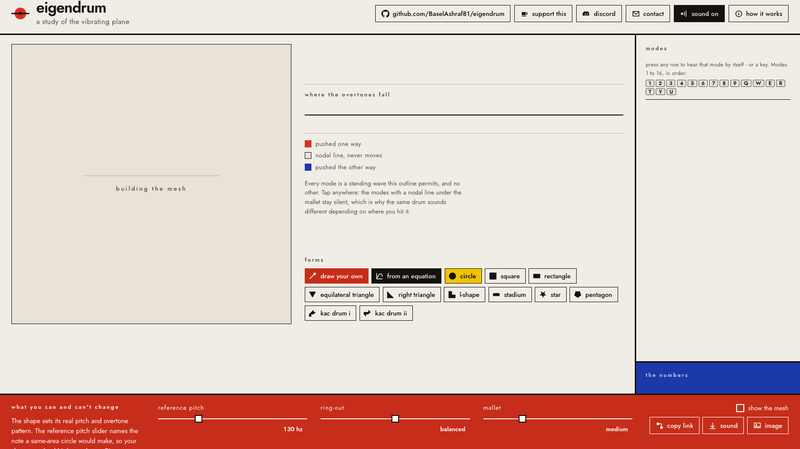The width and height of the screenshot is (800, 449).
Task: Select the draw your own form
Action: pyautogui.click(x=336, y=276)
